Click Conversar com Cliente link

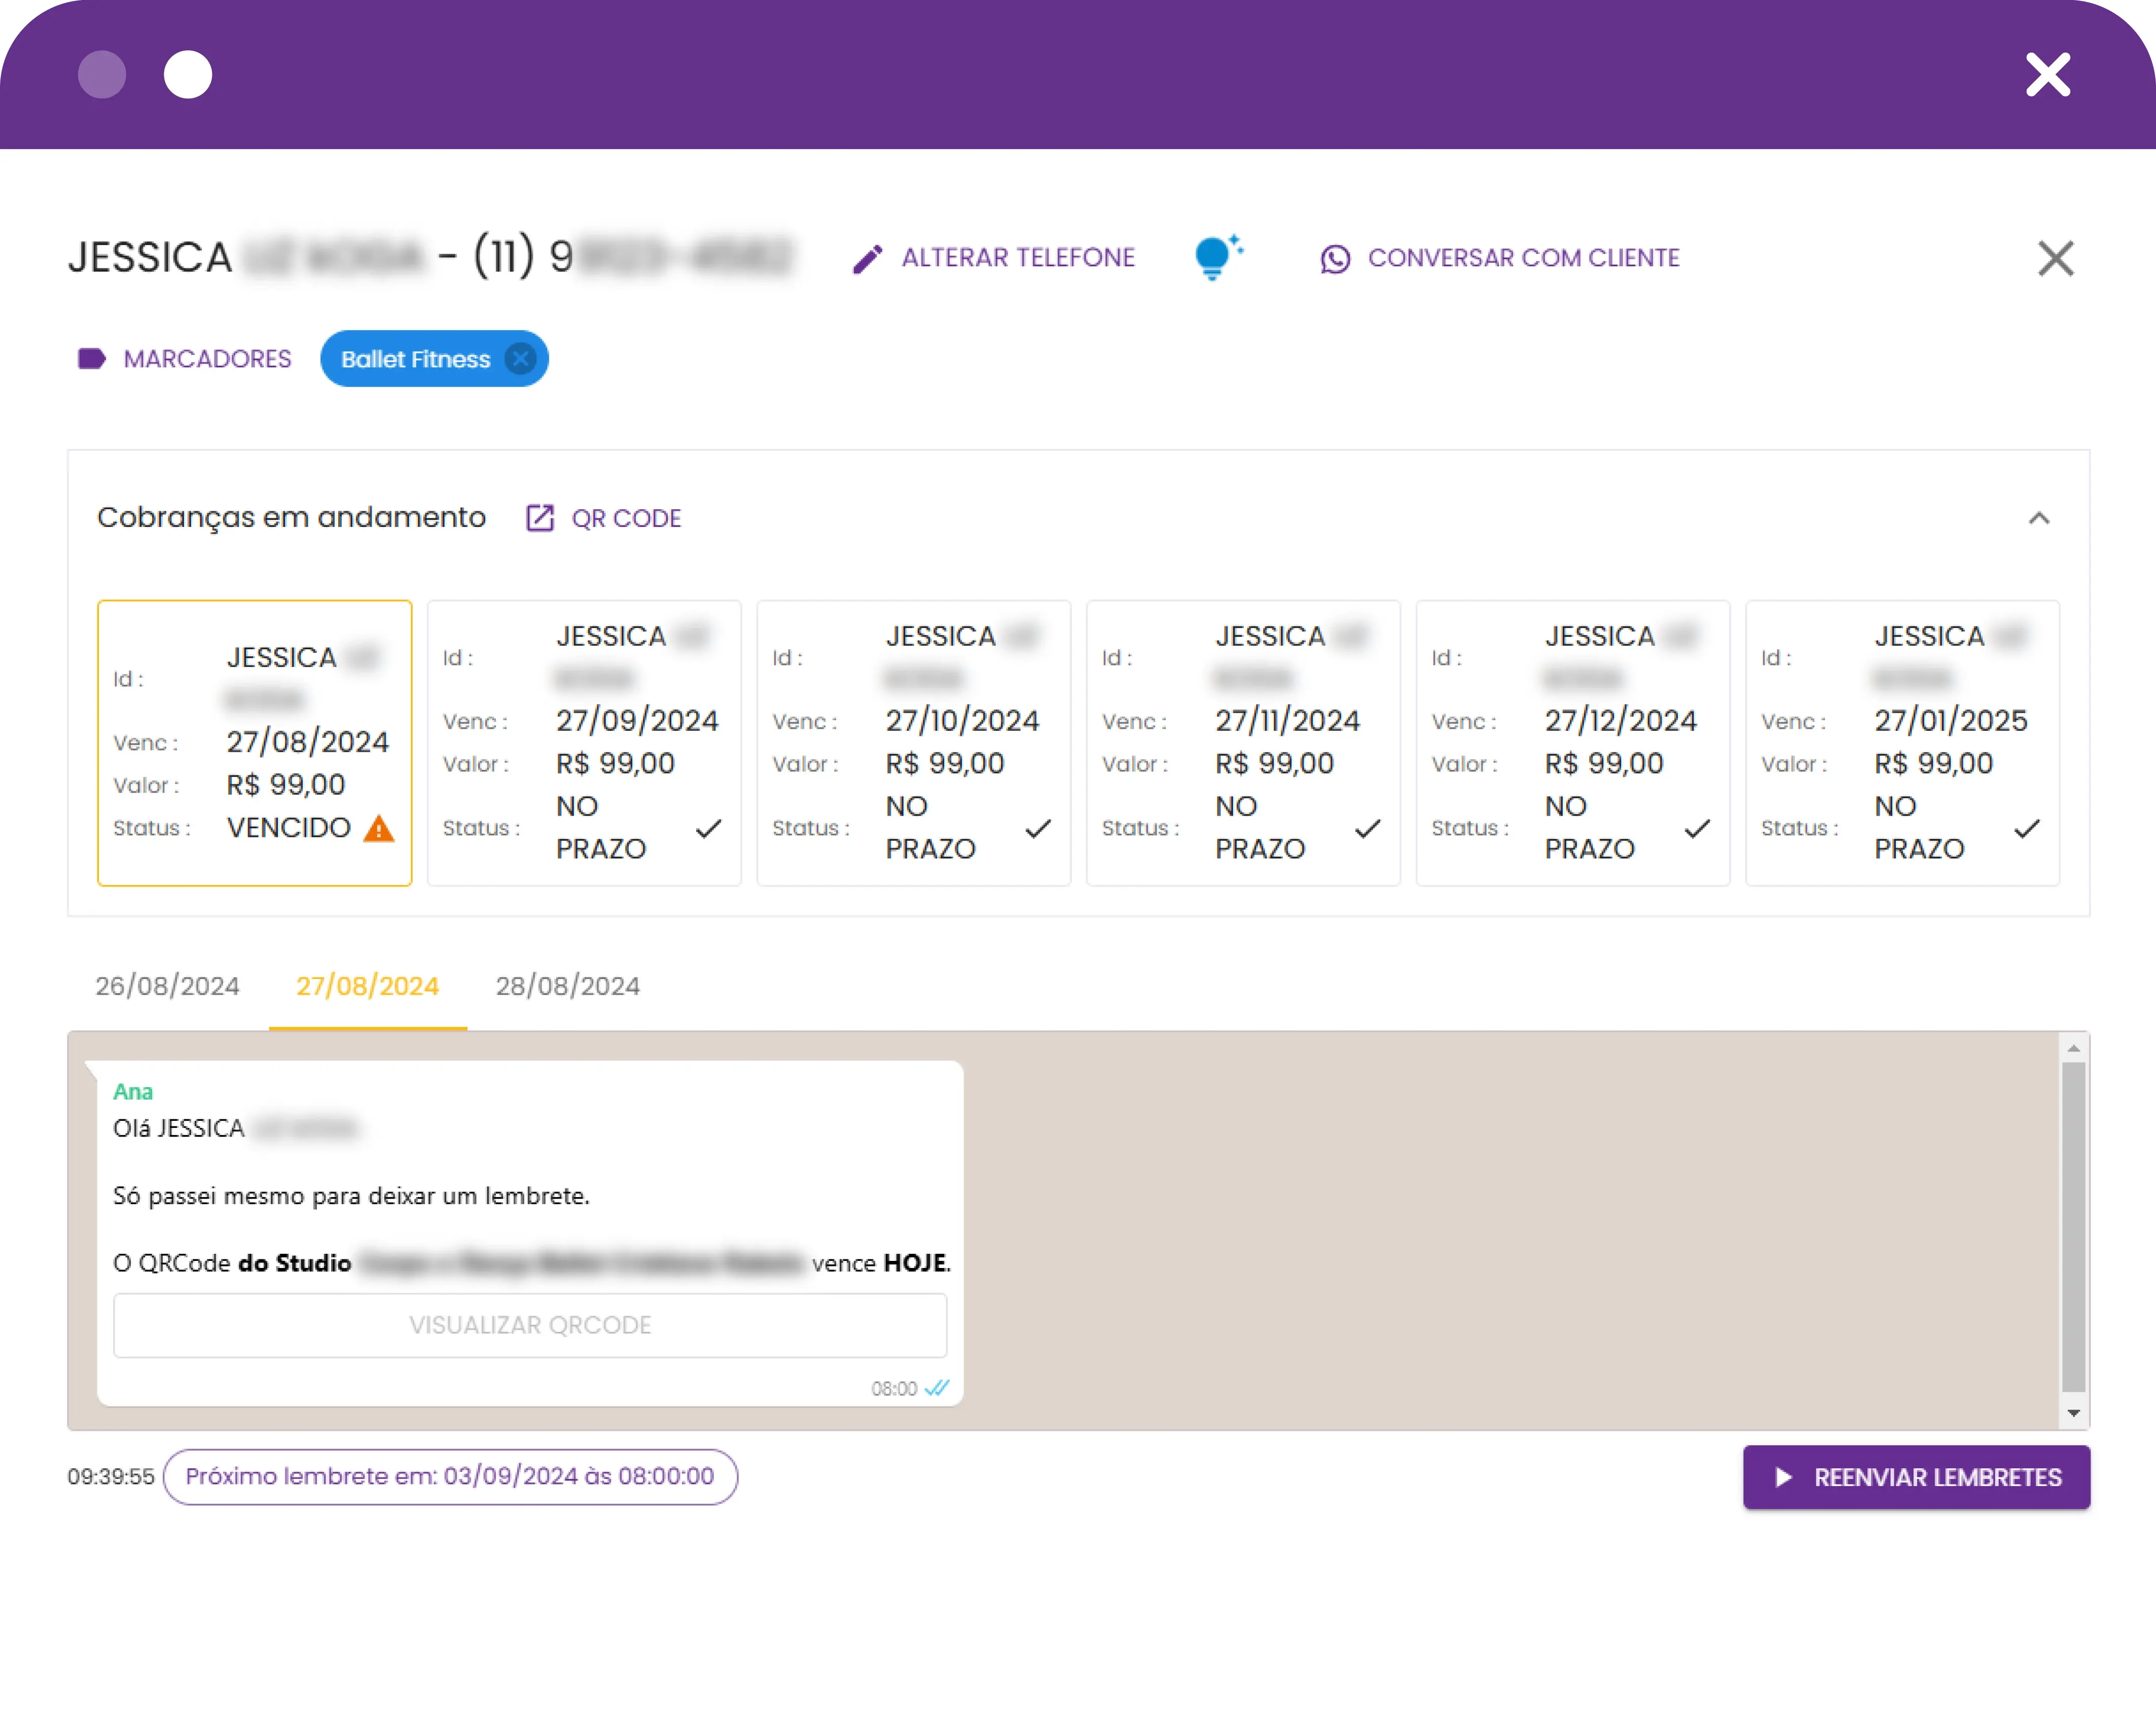pyautogui.click(x=1524, y=258)
